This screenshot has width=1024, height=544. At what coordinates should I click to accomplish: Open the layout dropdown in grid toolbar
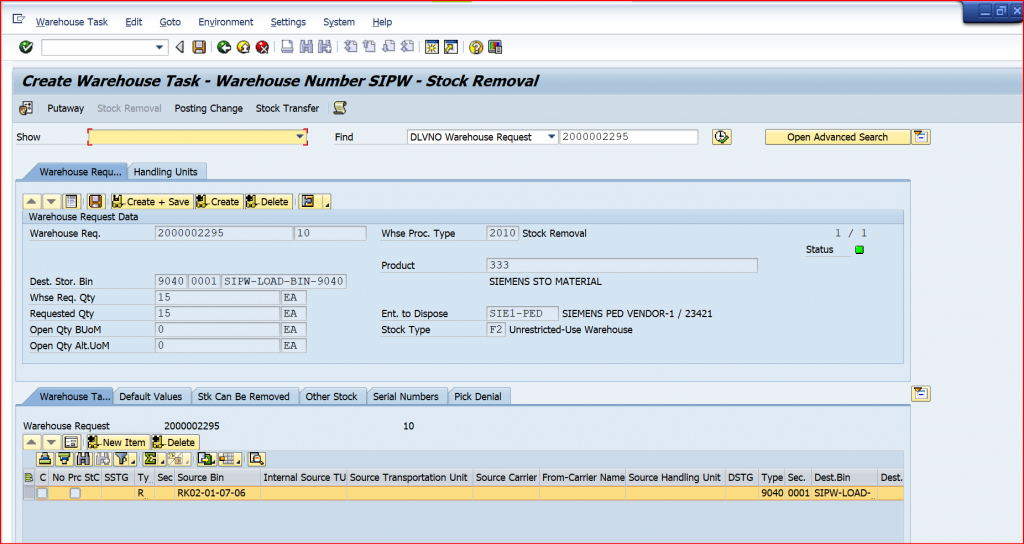coord(230,459)
